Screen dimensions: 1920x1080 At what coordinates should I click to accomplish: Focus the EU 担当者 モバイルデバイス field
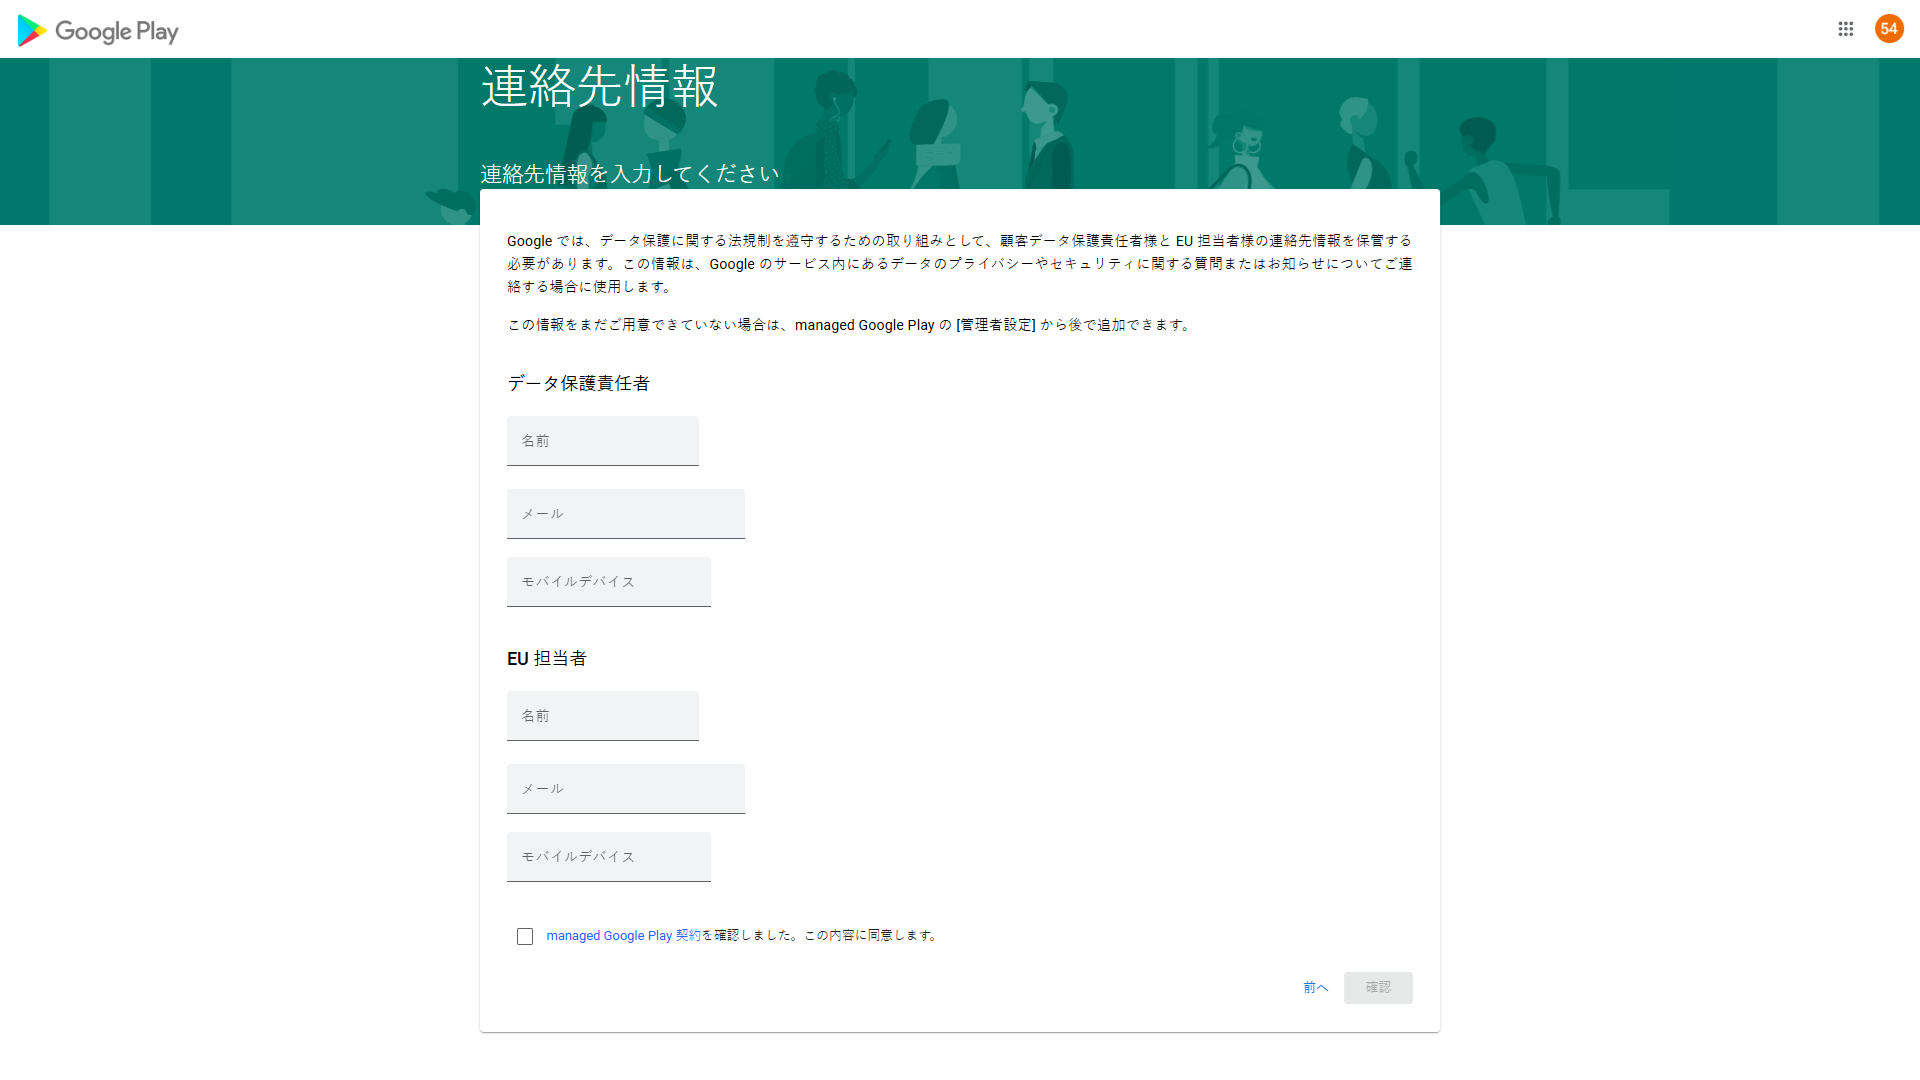point(608,857)
